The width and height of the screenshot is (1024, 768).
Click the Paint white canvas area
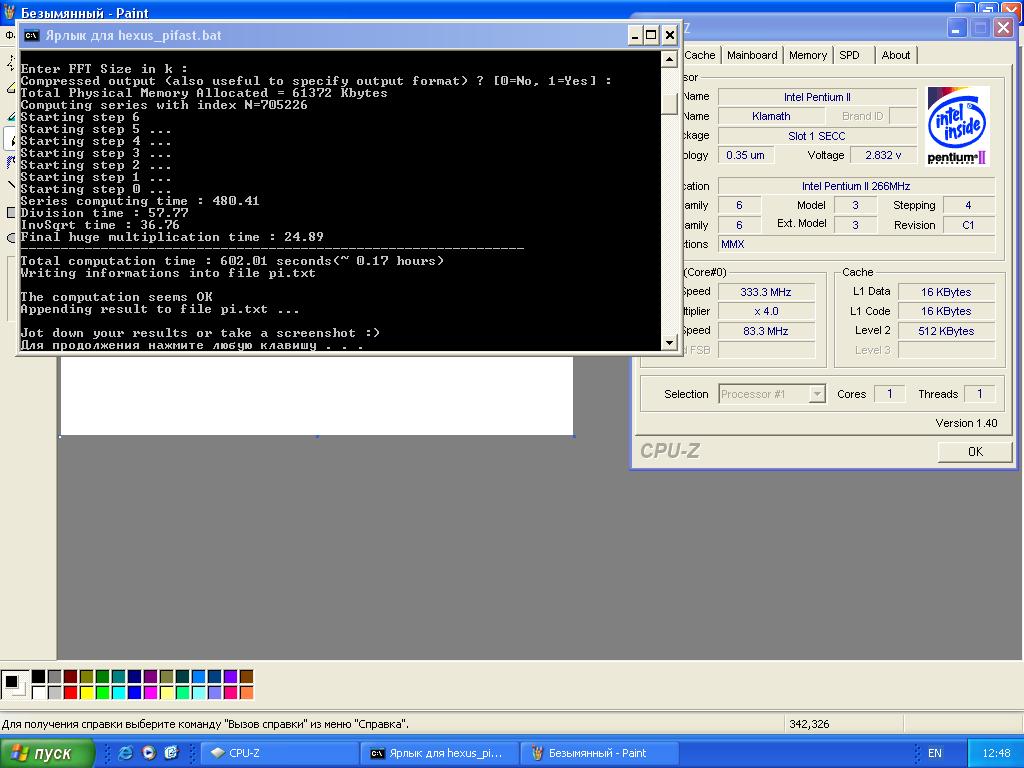tap(317, 395)
